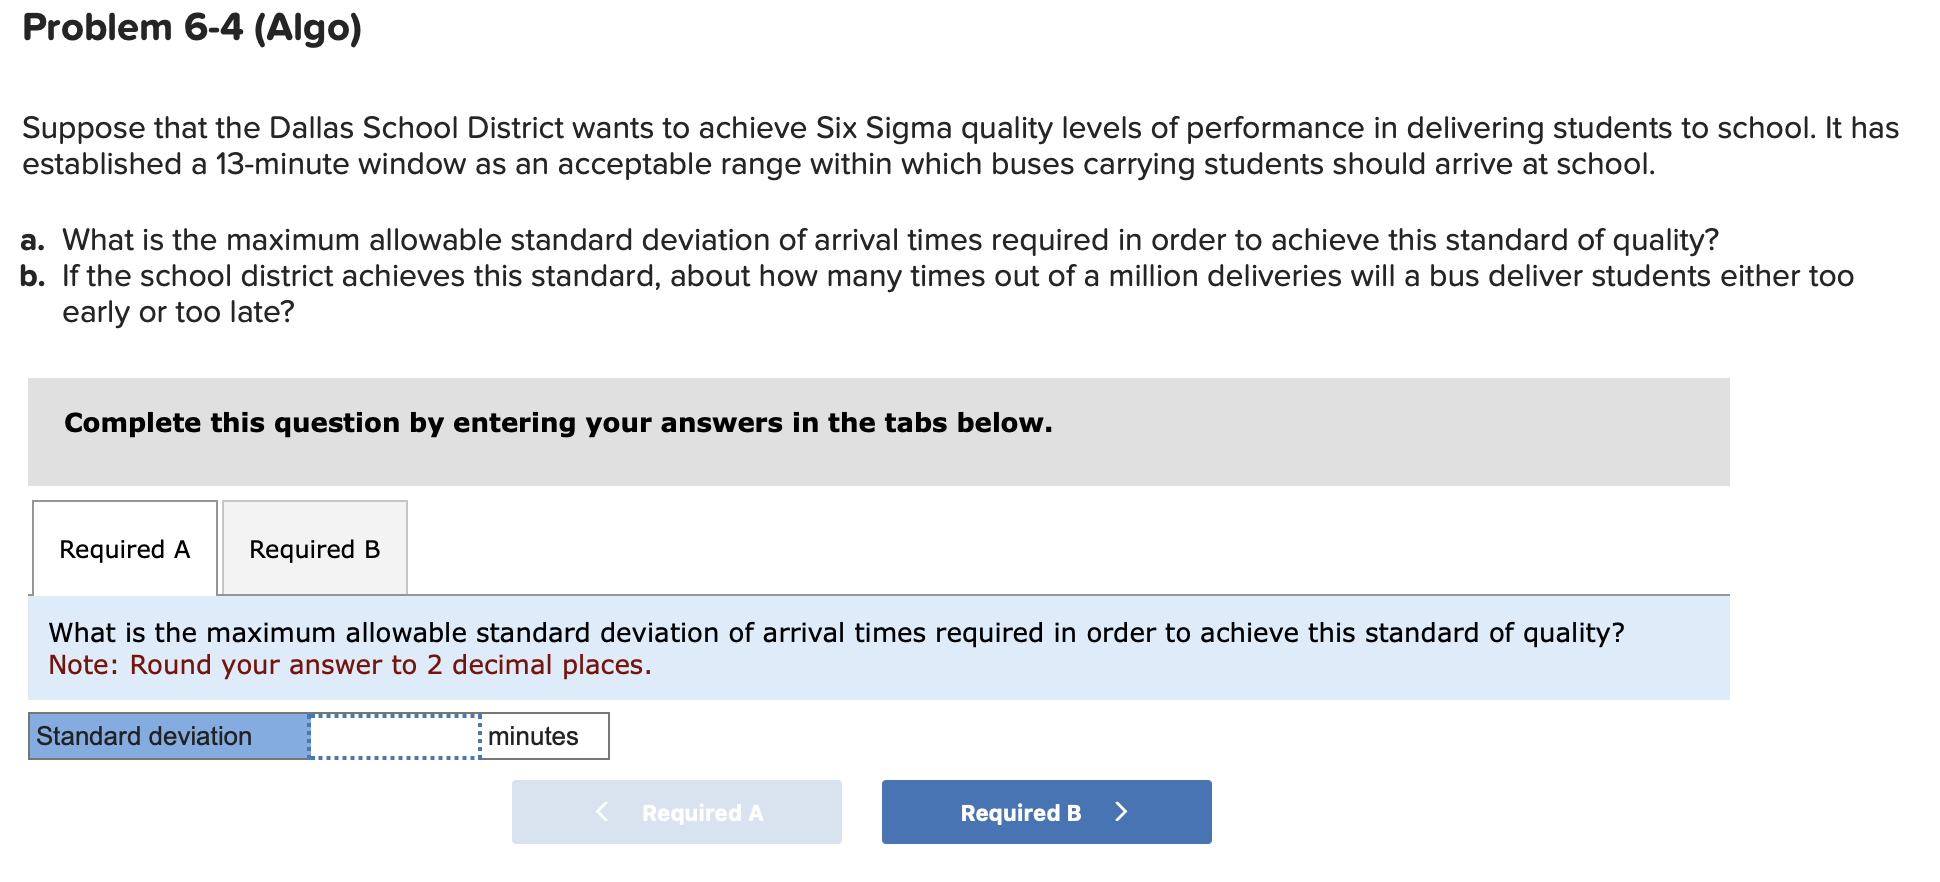Switch to the Required B tab
The width and height of the screenshot is (1940, 882).
(x=314, y=549)
